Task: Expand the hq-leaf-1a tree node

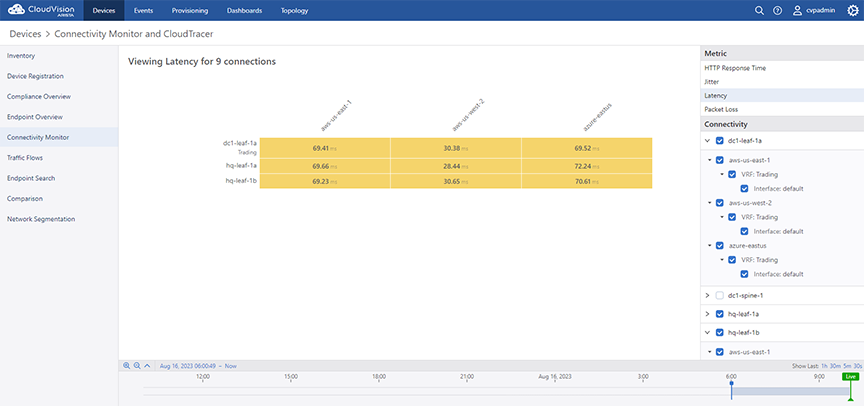Action: 707,314
